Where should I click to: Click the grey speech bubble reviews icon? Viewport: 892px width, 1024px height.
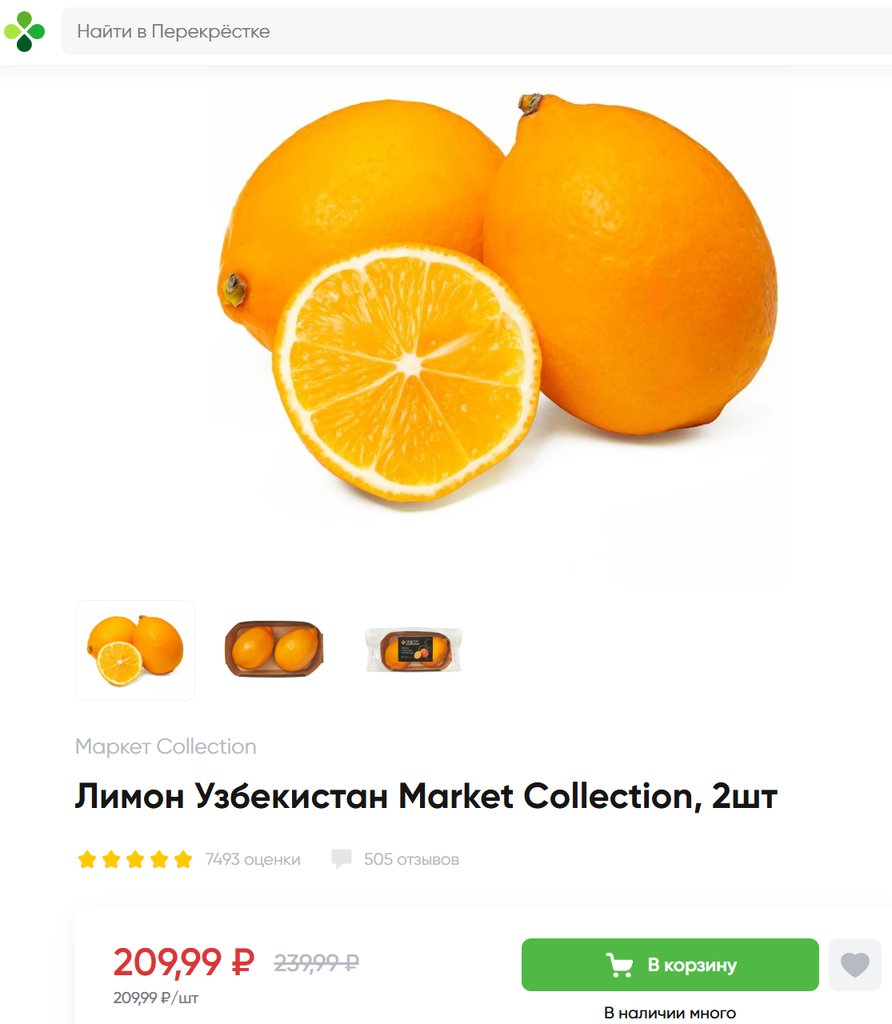click(x=342, y=859)
